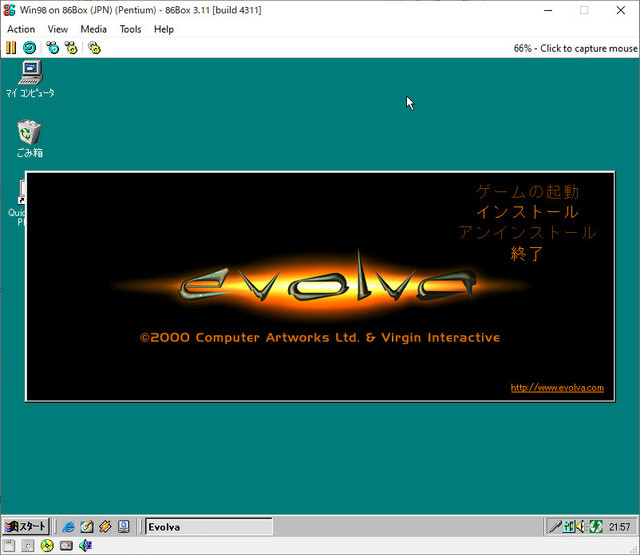The image size is (640, 555).
Task: Hard reset the emulated machine
Action: 29,48
